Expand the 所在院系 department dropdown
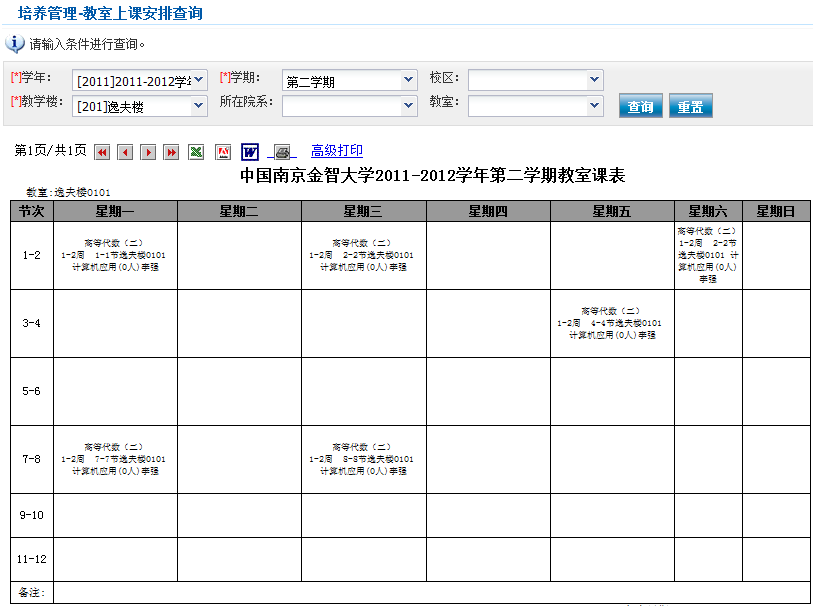The width and height of the screenshot is (813, 606). coord(350,105)
